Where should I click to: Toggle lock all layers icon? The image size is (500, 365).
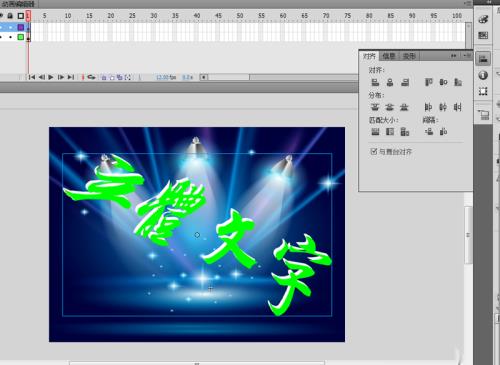[10, 16]
